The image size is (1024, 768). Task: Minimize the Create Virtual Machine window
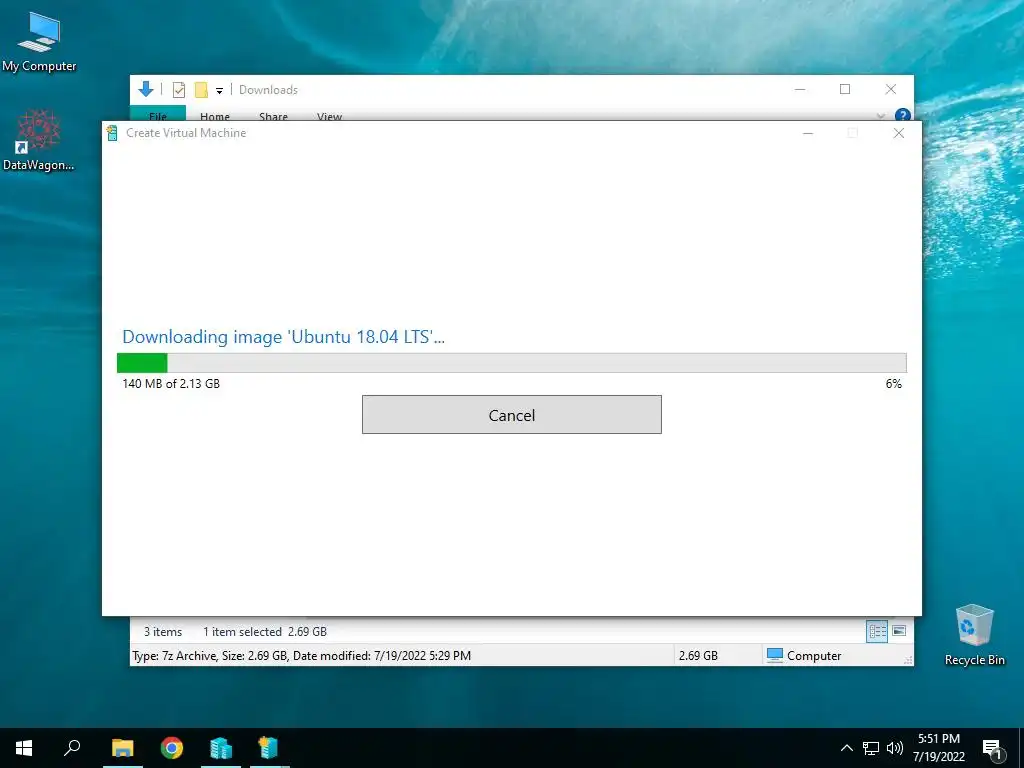point(808,133)
